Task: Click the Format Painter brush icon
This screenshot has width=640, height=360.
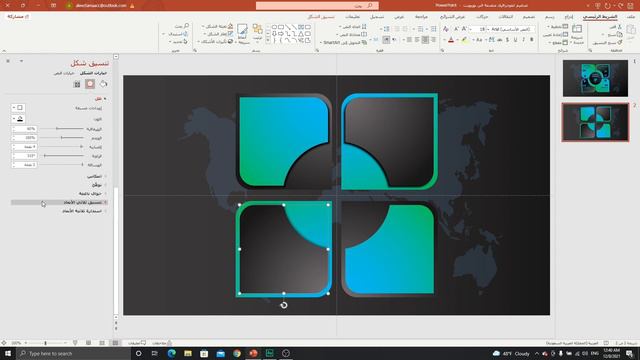Action: [620, 42]
